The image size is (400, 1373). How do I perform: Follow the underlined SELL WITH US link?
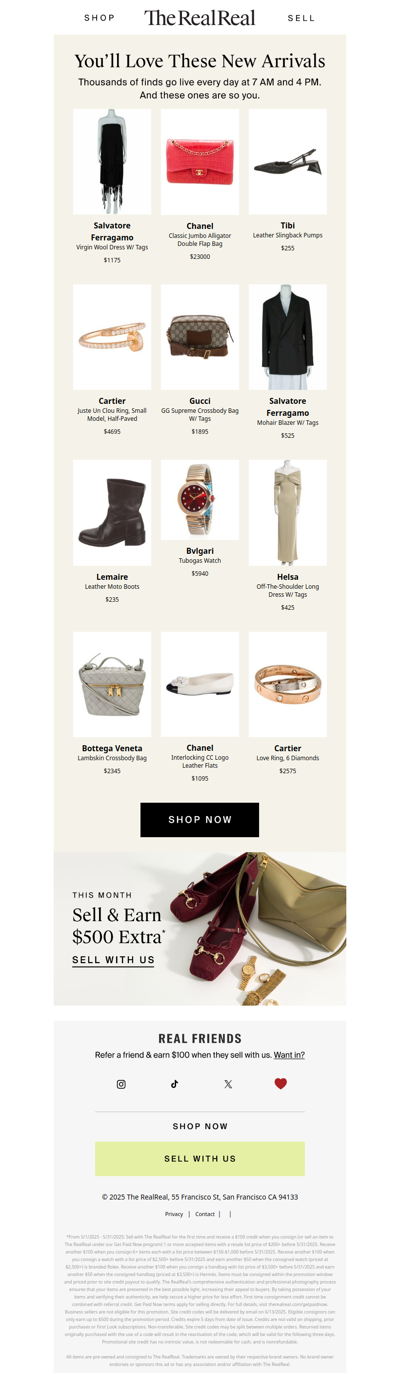coord(113,960)
